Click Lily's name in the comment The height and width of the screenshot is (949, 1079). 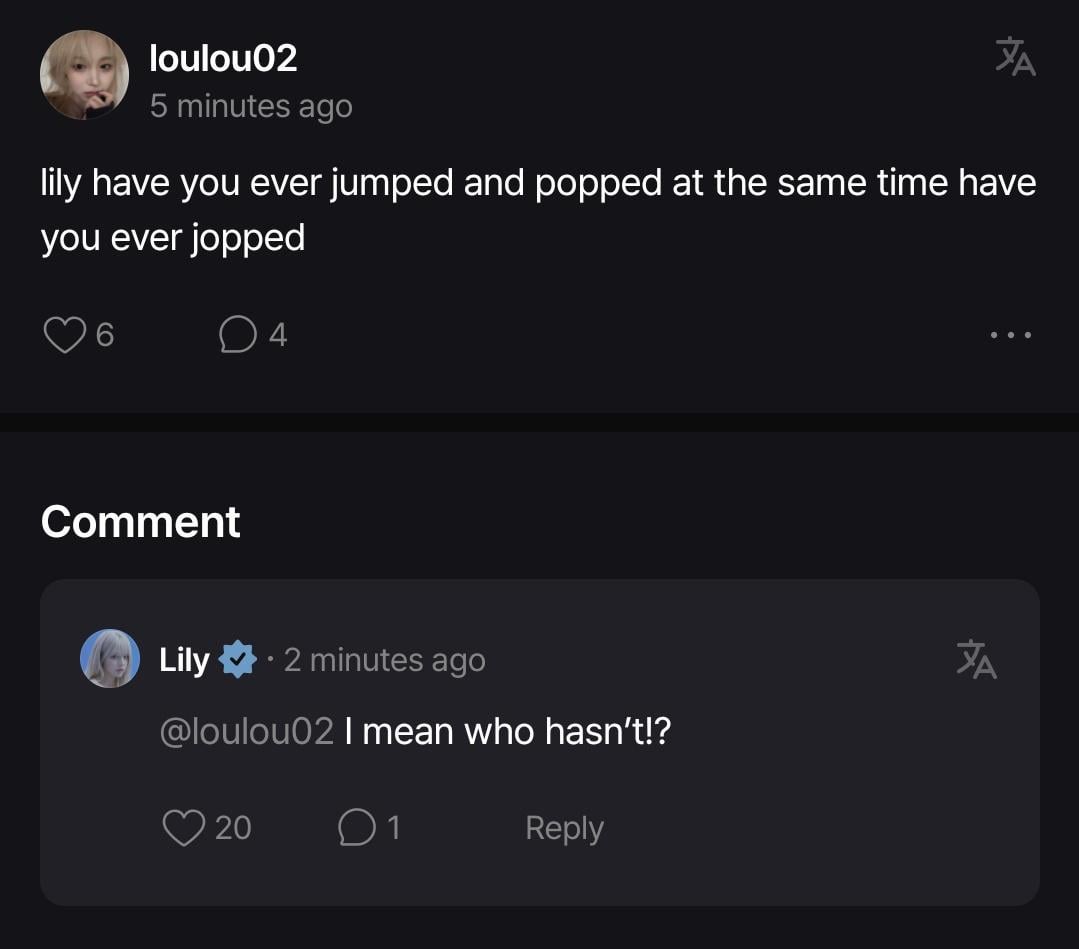(184, 660)
